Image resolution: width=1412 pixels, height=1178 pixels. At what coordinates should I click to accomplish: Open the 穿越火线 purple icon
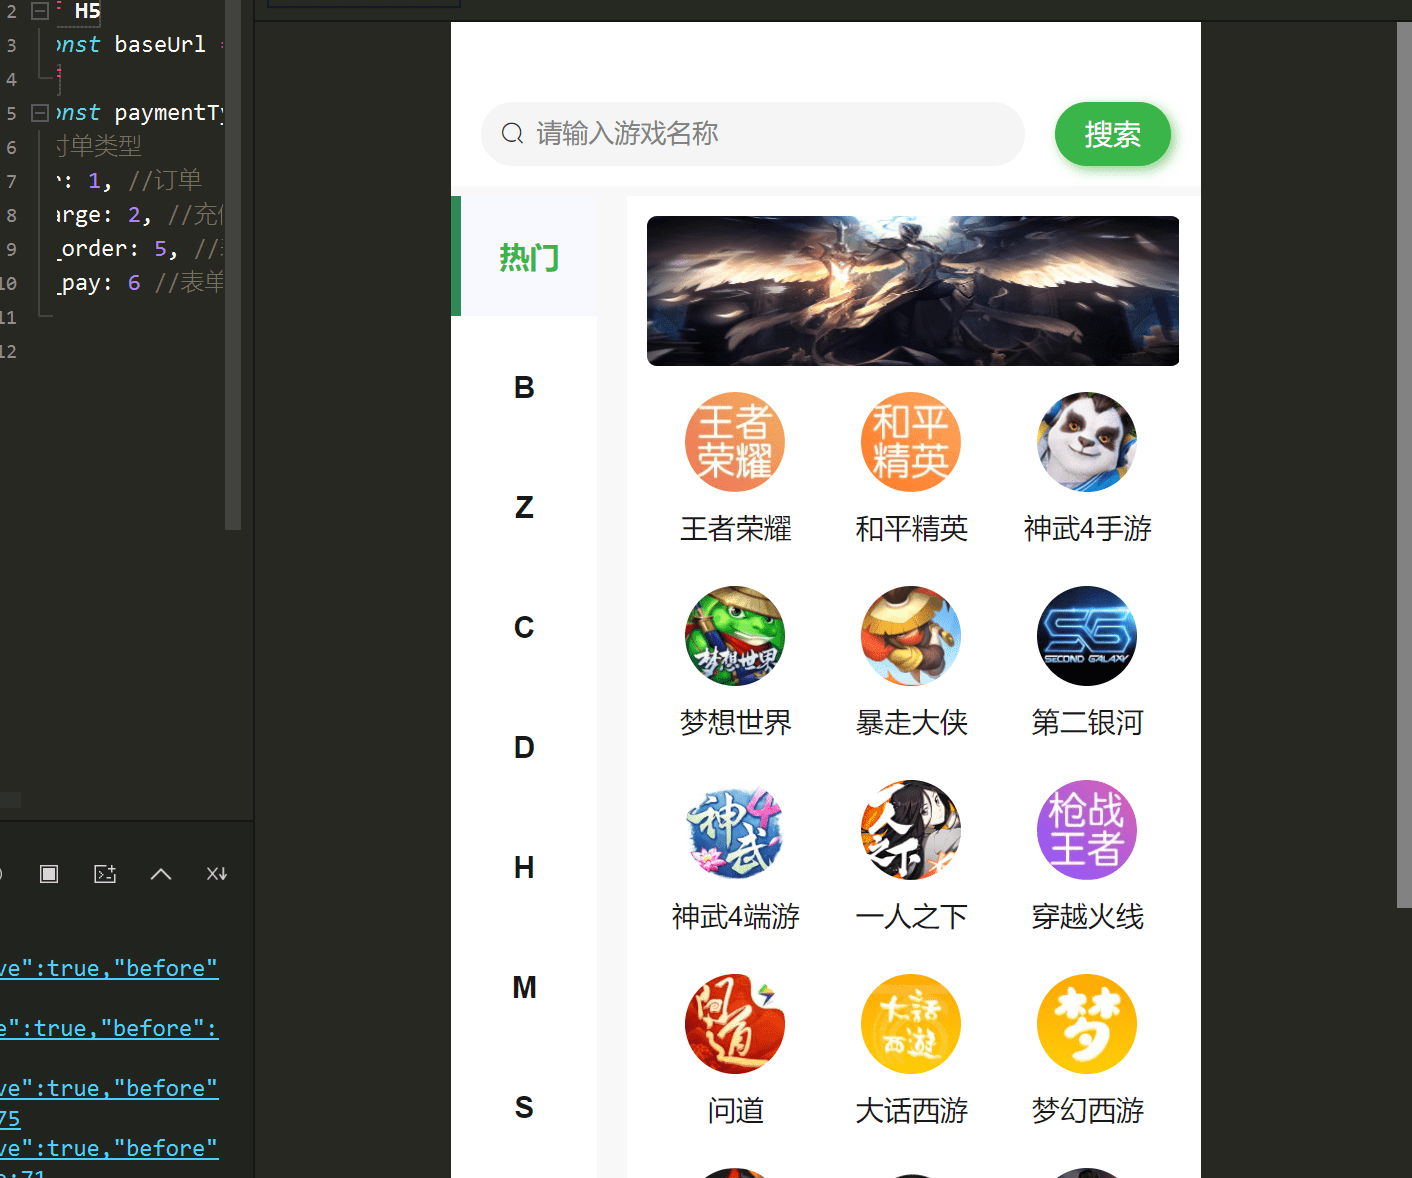pos(1087,830)
